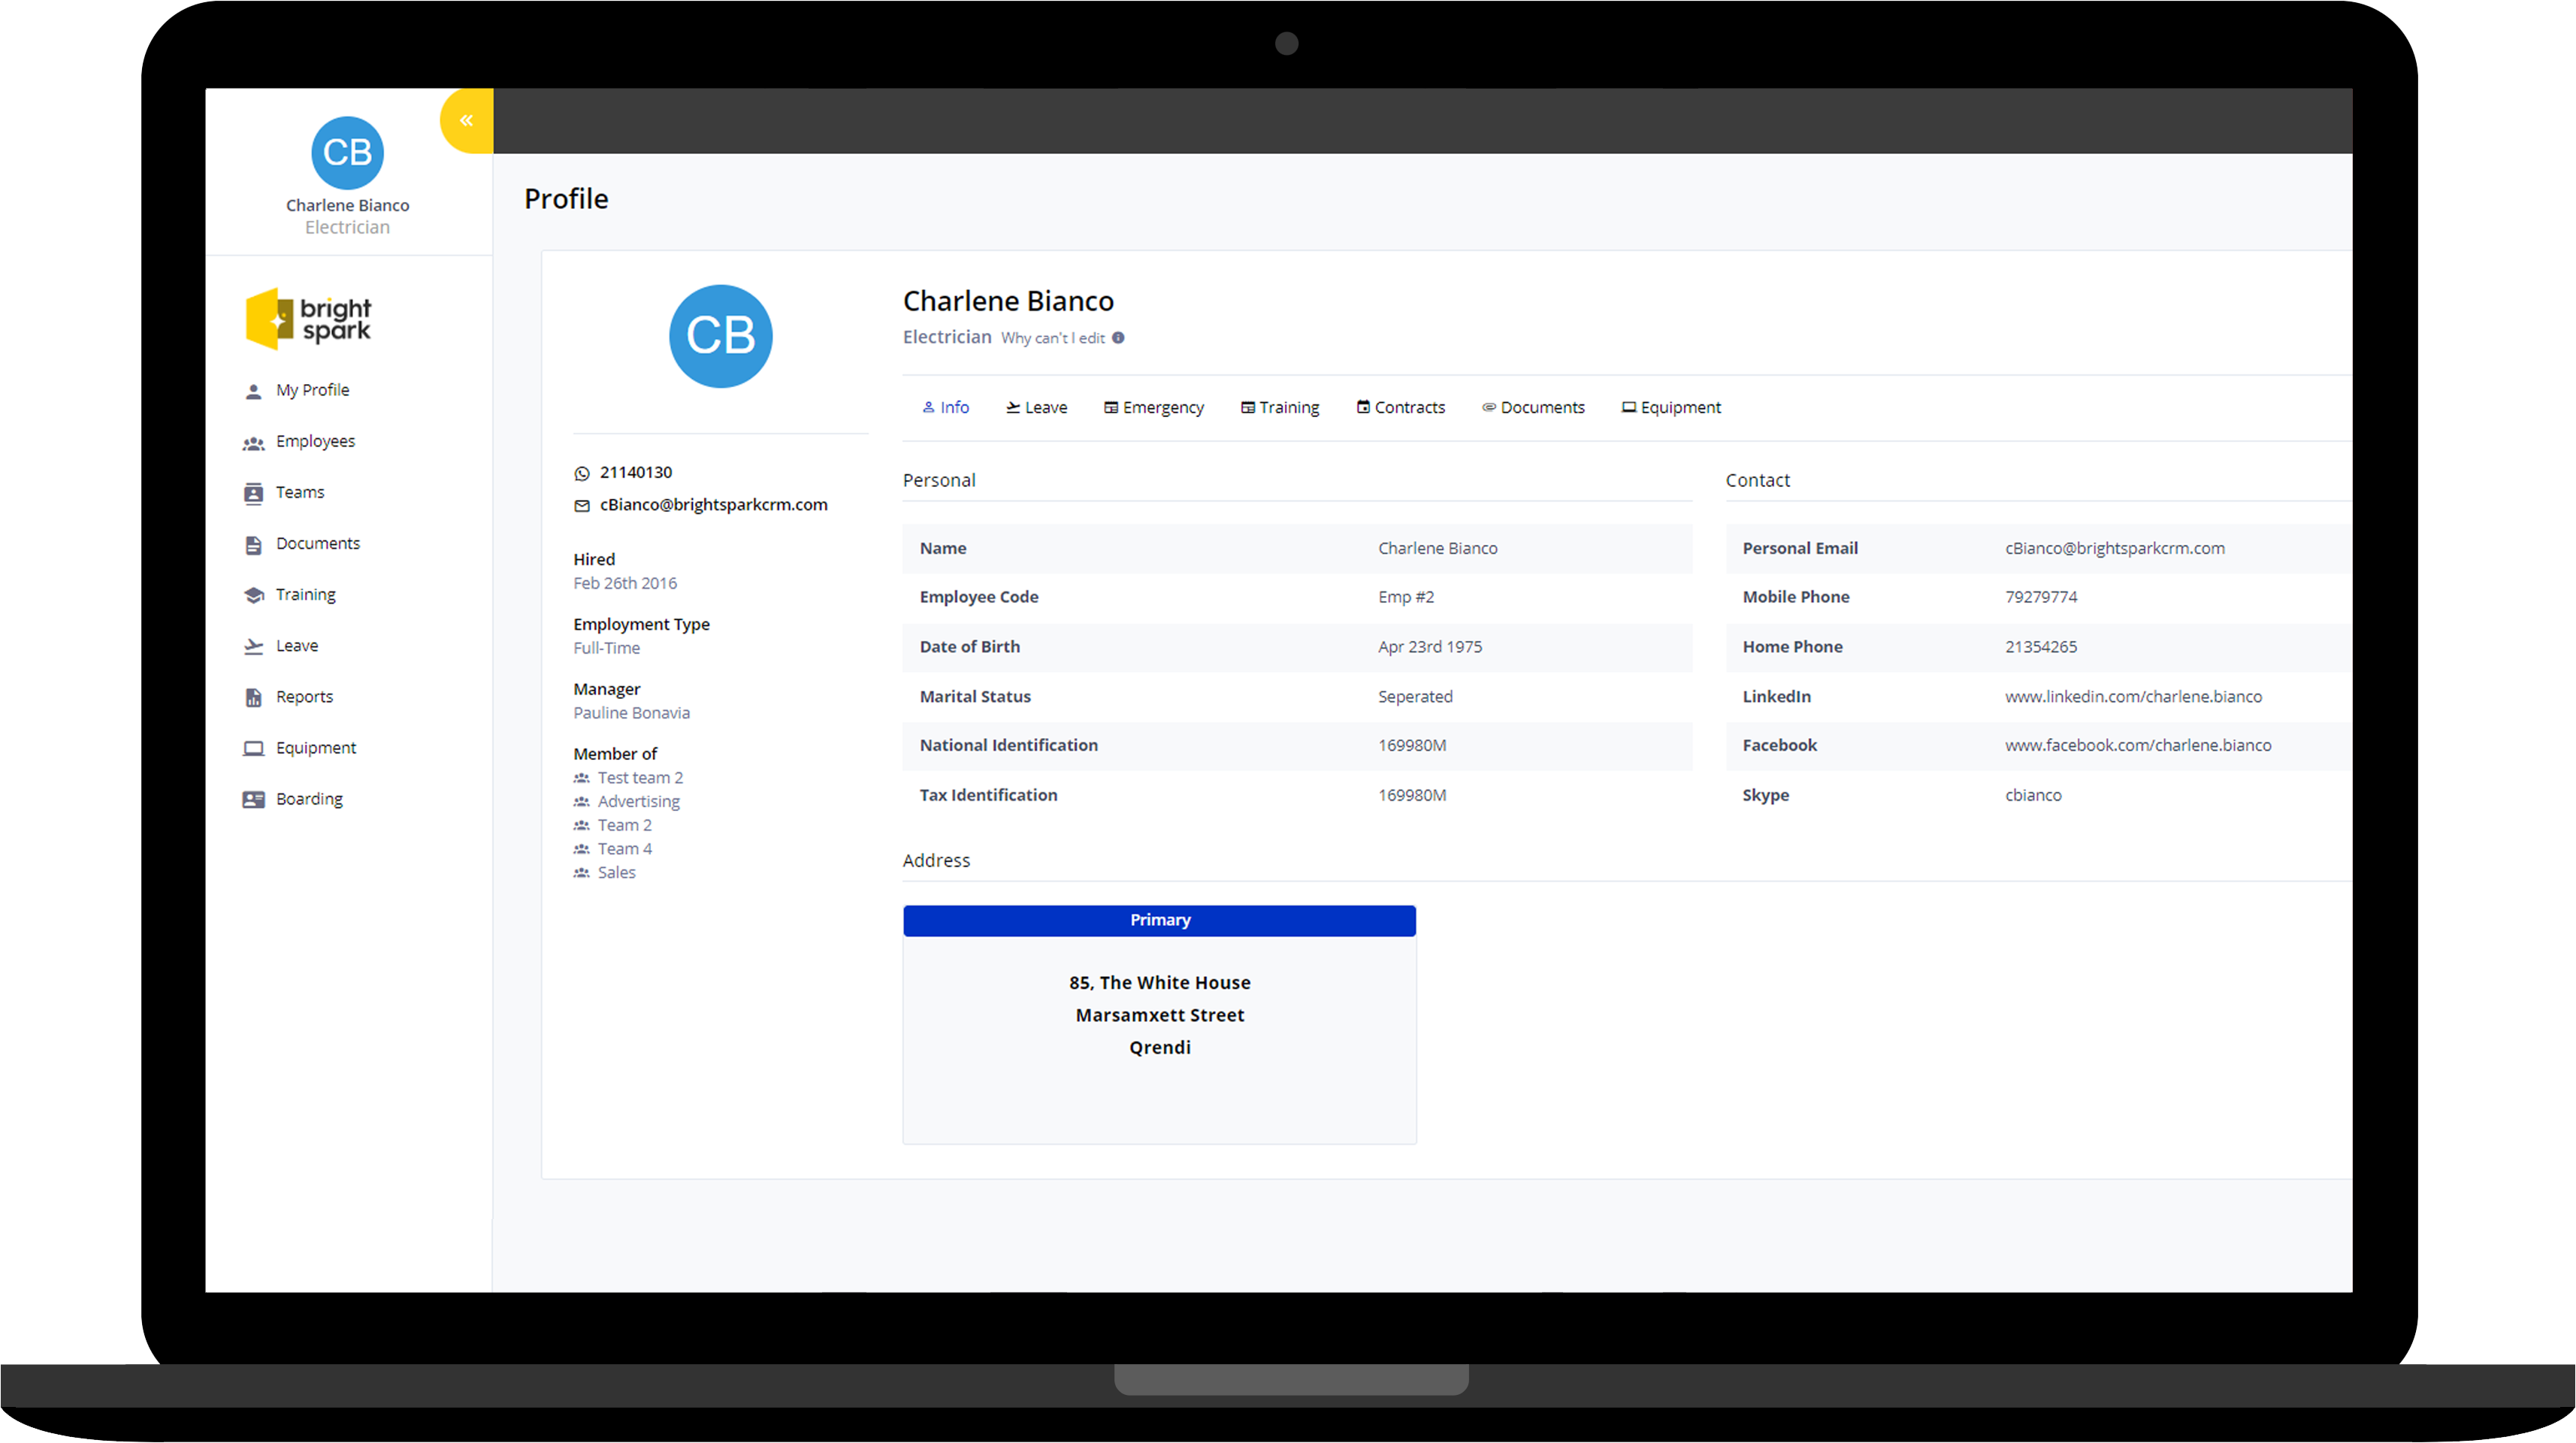Click the CB avatar in sidebar header
The width and height of the screenshot is (2576, 1443).
tap(347, 153)
